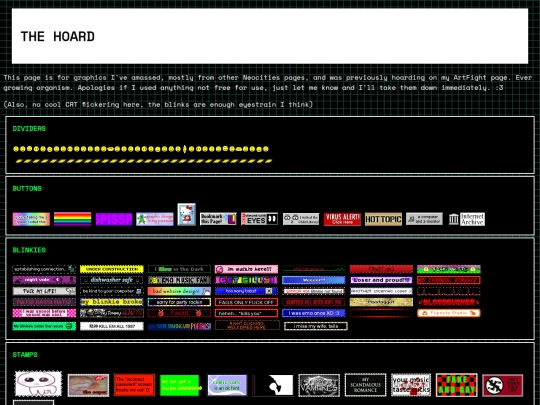
Task: Click the 'be kind to your computer' blinkie
Action: pos(112,291)
